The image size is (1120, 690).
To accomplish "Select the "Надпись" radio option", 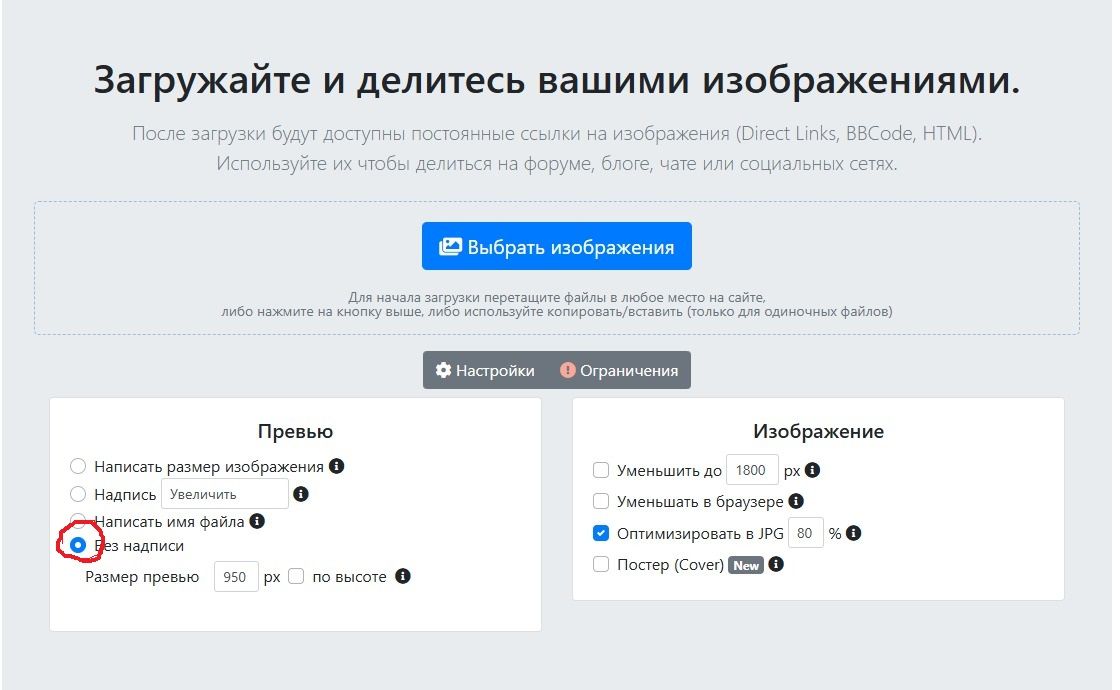I will pyautogui.click(x=78, y=494).
